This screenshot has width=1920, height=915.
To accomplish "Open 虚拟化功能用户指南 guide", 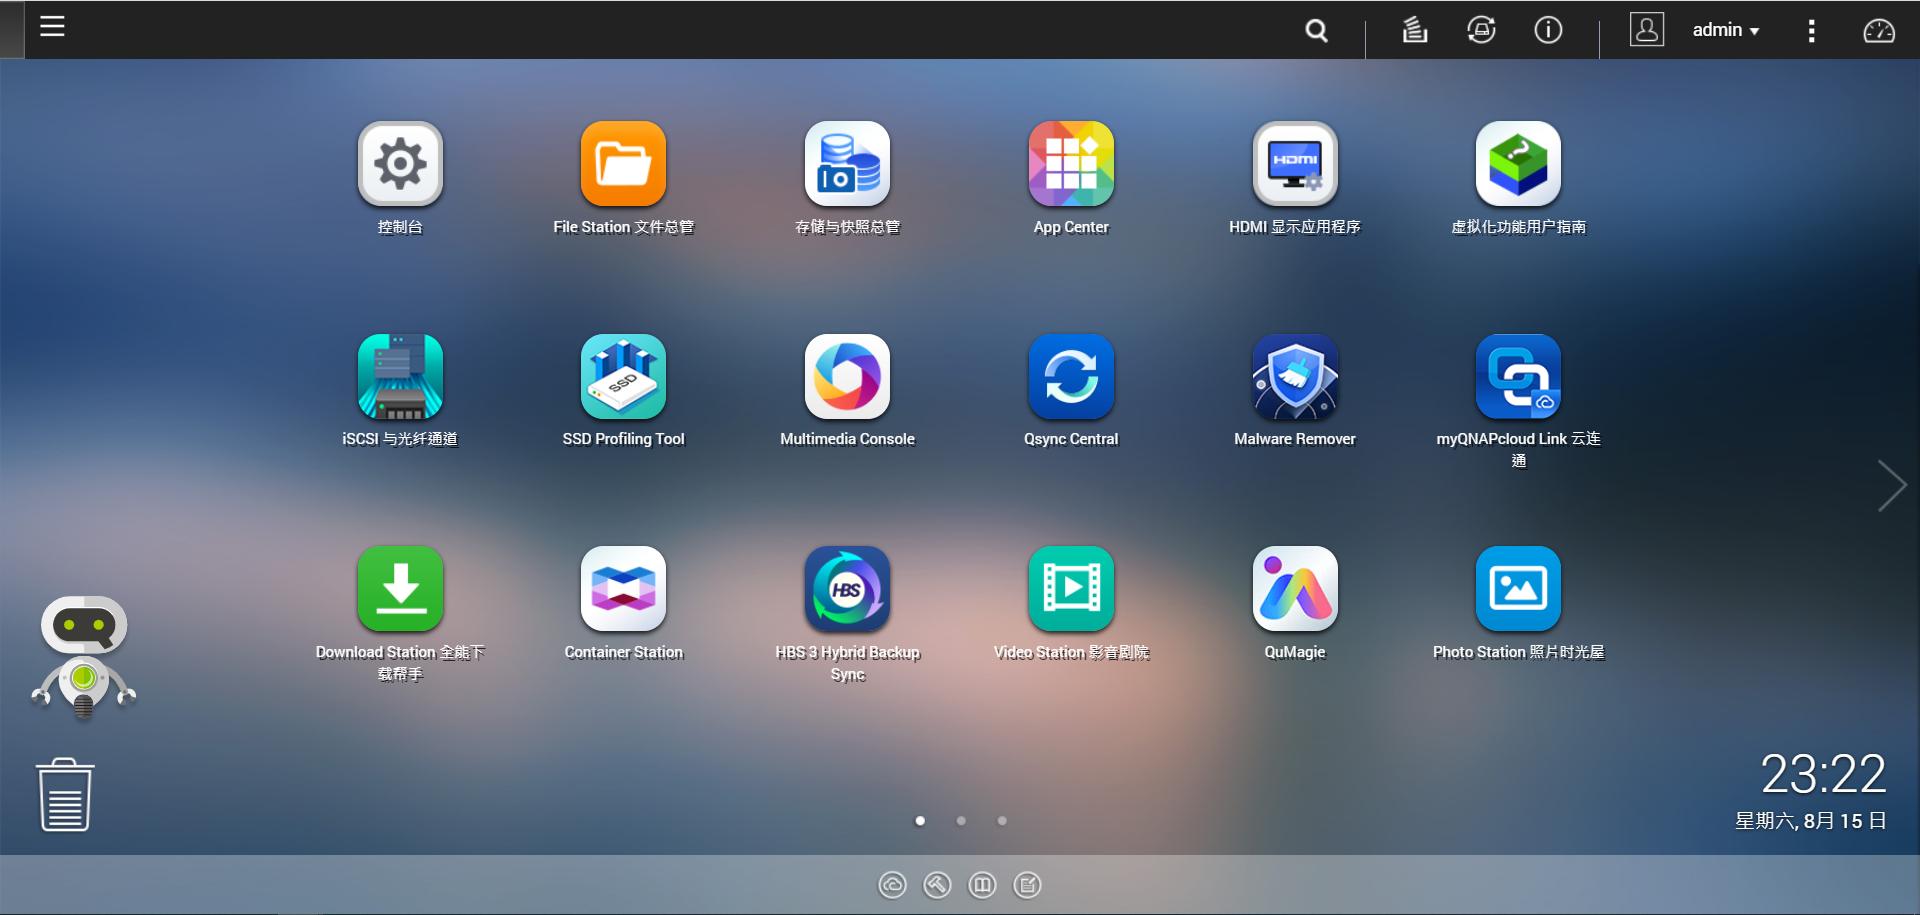I will pyautogui.click(x=1518, y=164).
